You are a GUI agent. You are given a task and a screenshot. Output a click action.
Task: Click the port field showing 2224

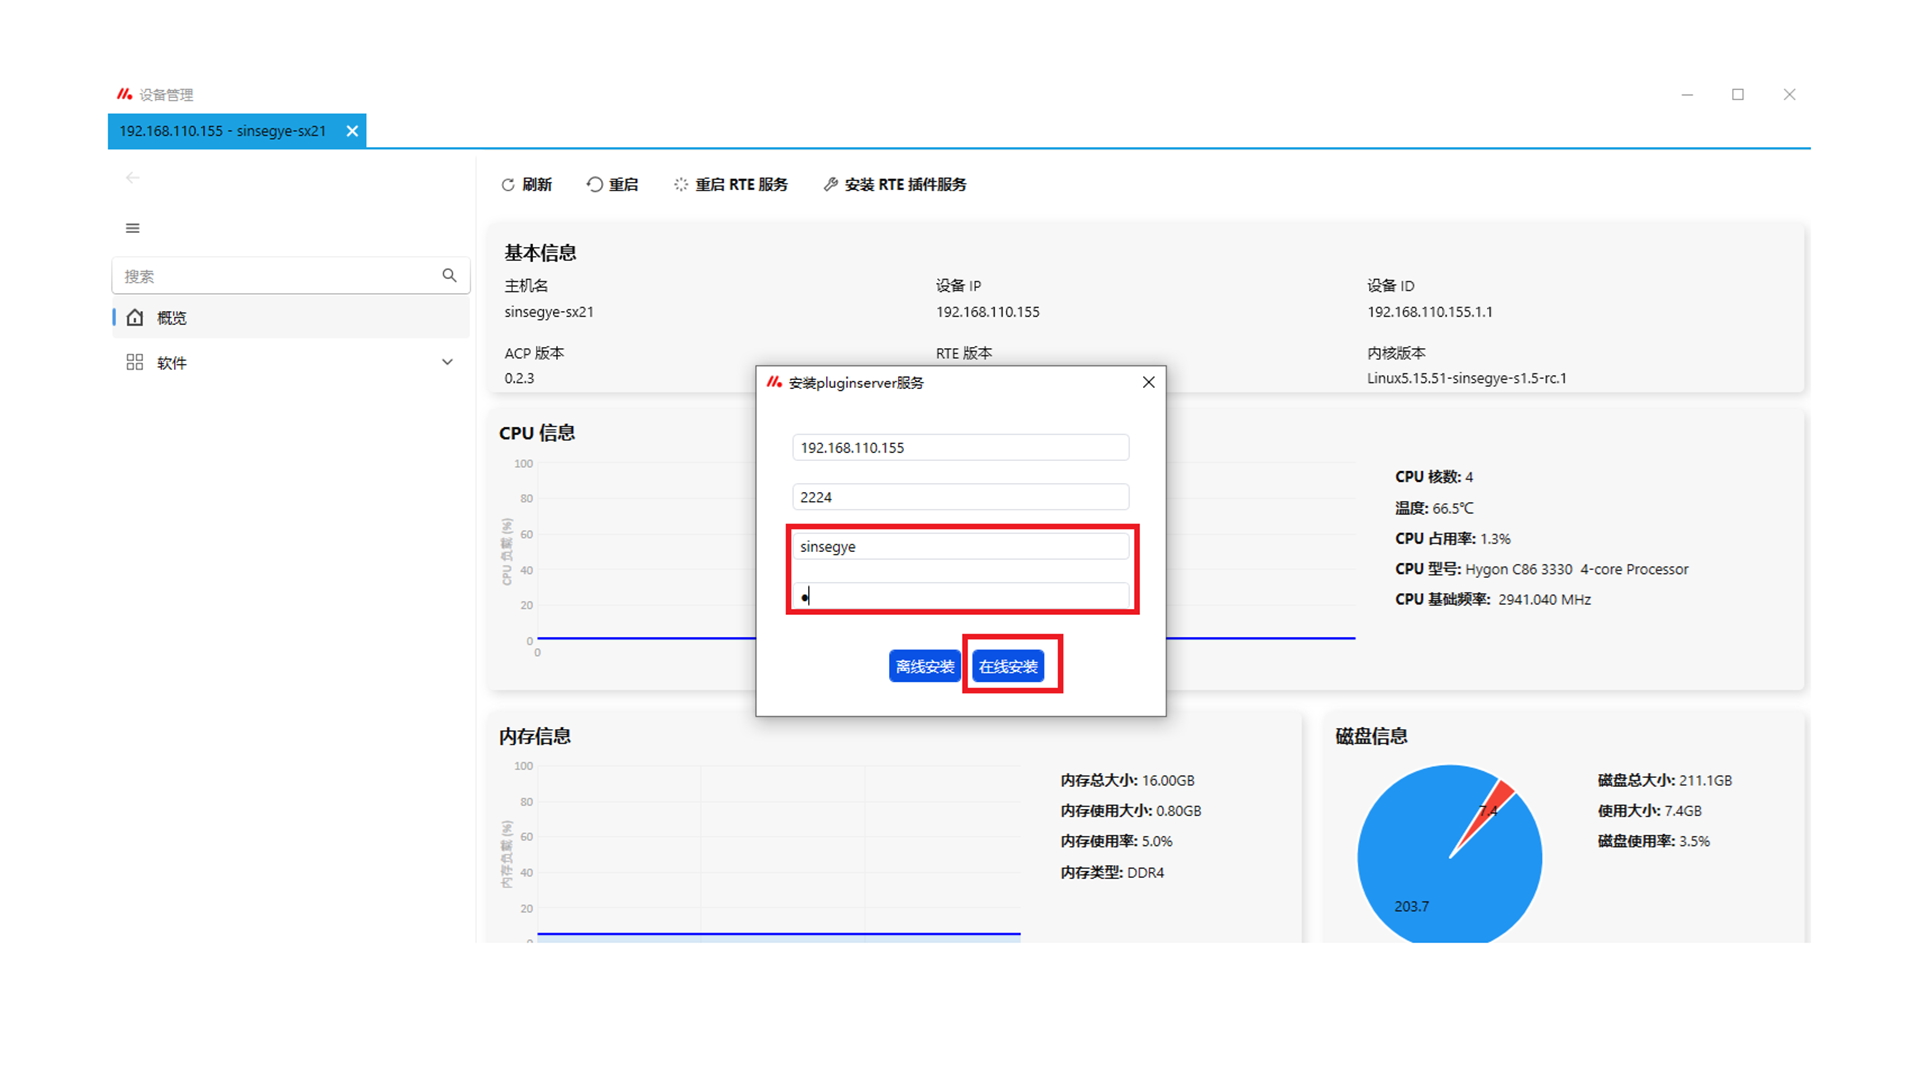point(960,497)
